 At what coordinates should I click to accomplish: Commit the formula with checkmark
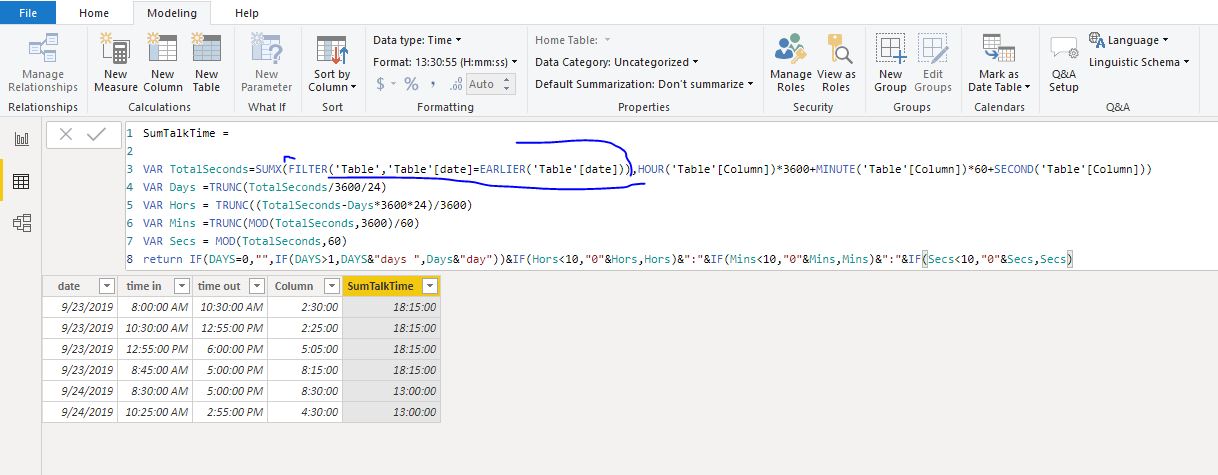(97, 134)
